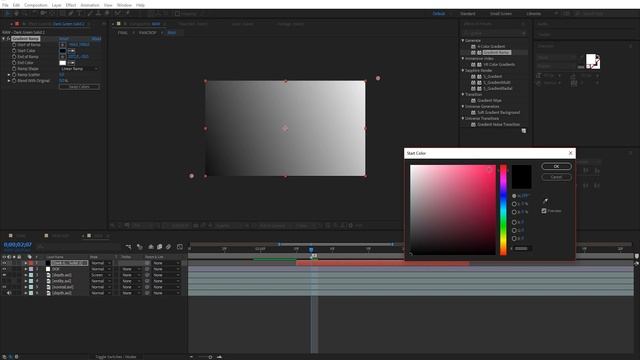This screenshot has height=360, width=640.
Task: Expand layer 1 Dark Green Solid twirl arrow
Action: (x=26, y=263)
